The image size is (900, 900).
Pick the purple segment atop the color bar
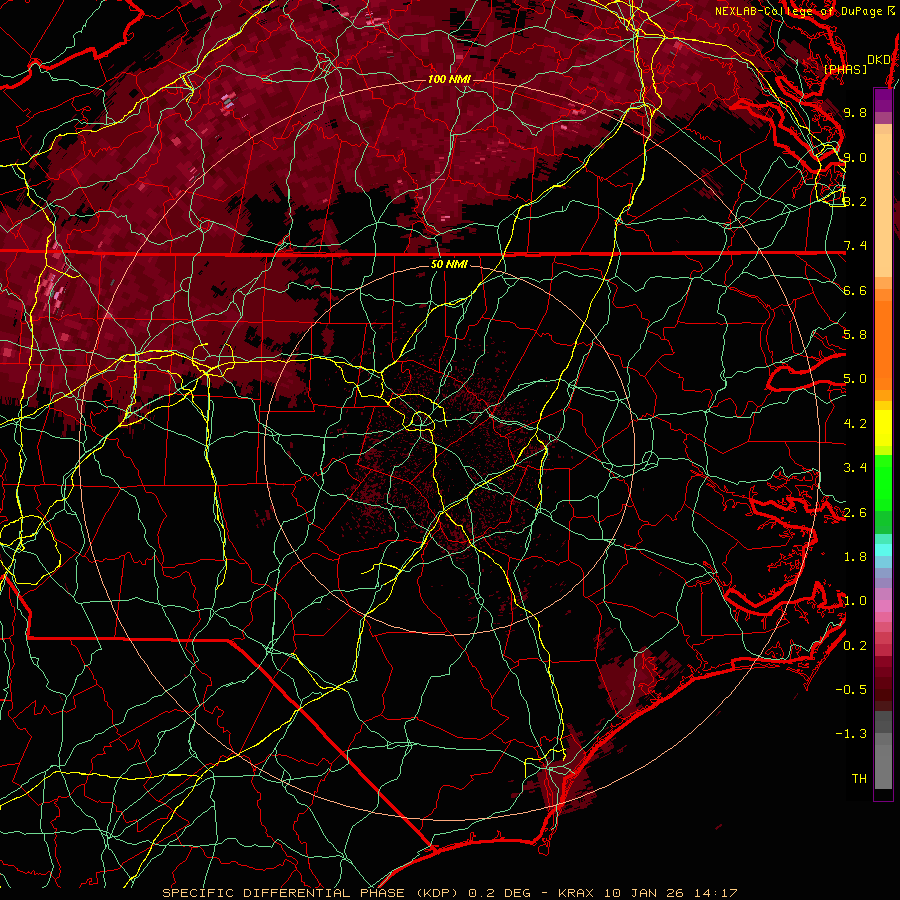pyautogui.click(x=883, y=100)
